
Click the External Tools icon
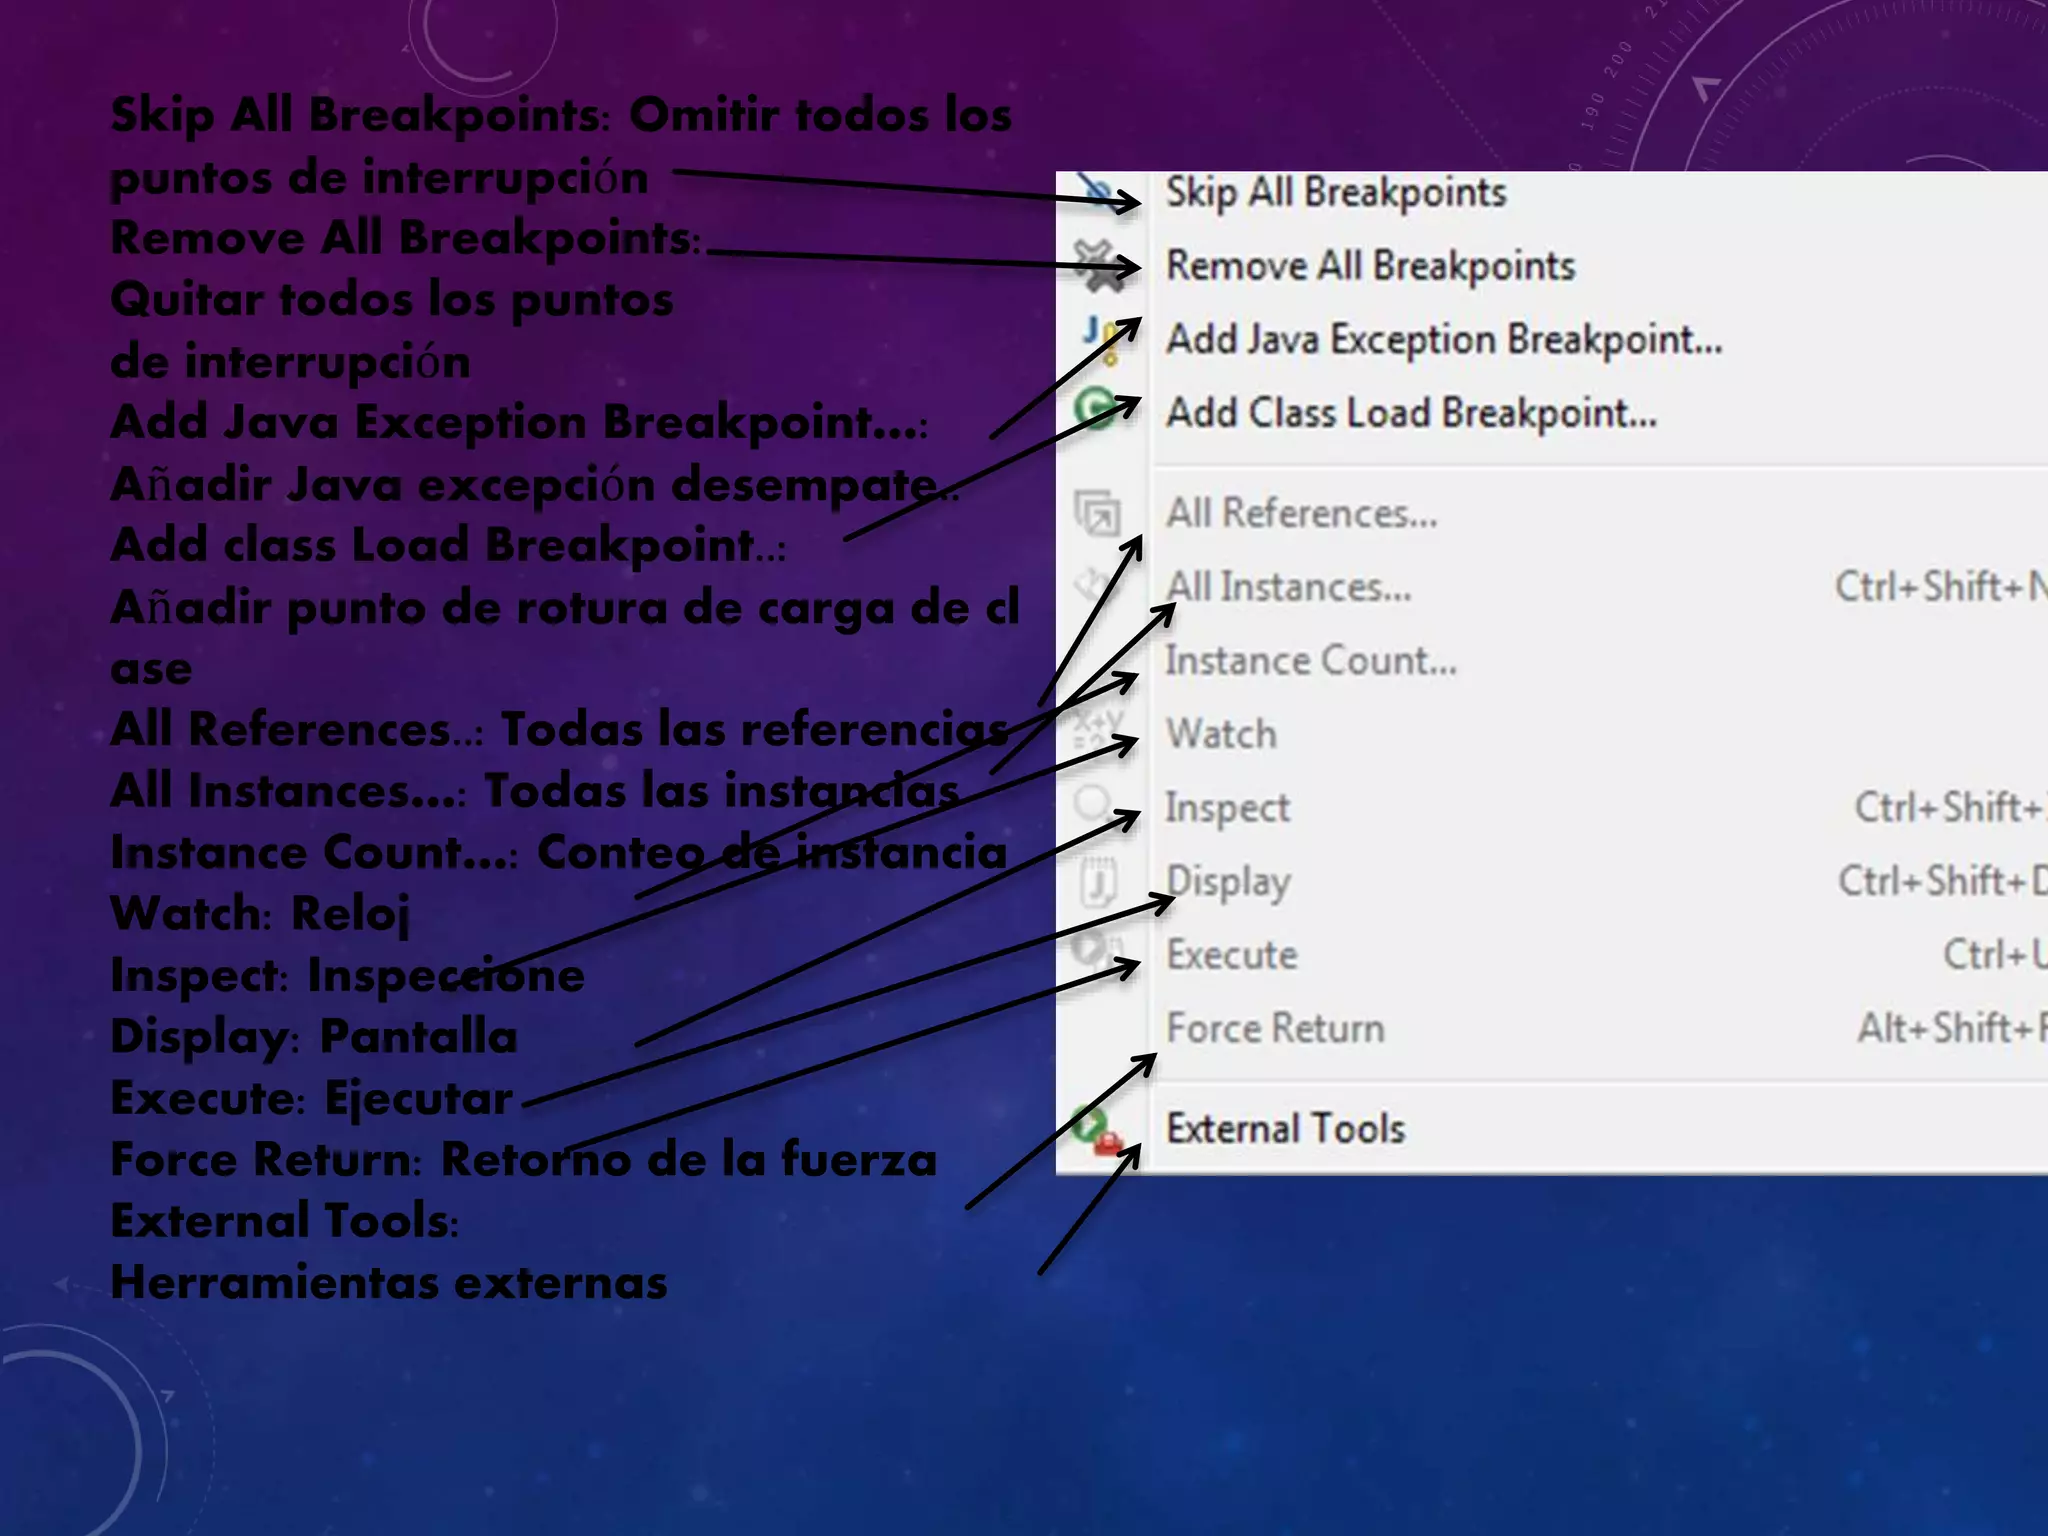click(x=1097, y=1131)
